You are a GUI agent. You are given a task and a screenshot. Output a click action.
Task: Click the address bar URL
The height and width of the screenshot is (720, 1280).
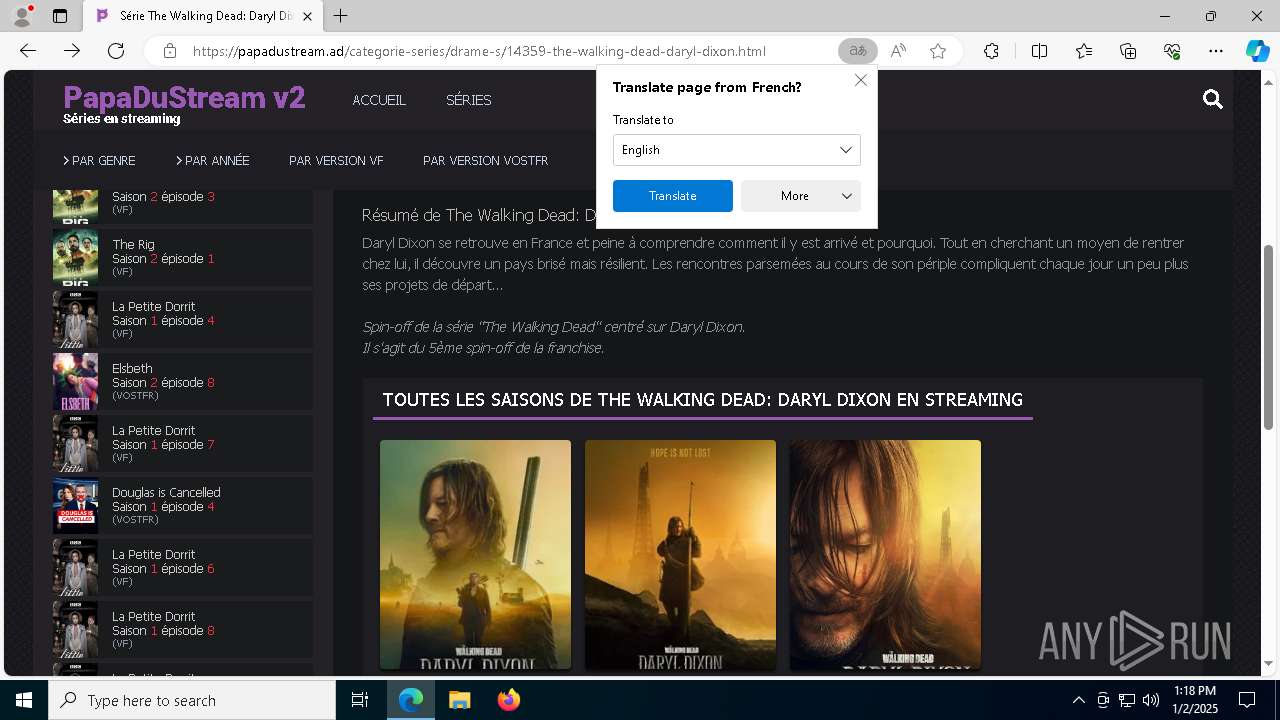pos(479,51)
